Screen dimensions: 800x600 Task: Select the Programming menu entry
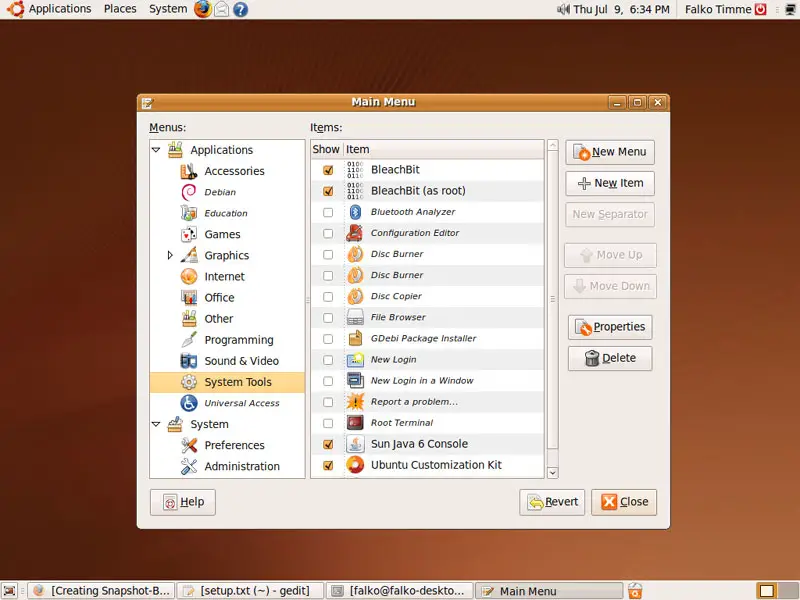click(x=239, y=340)
